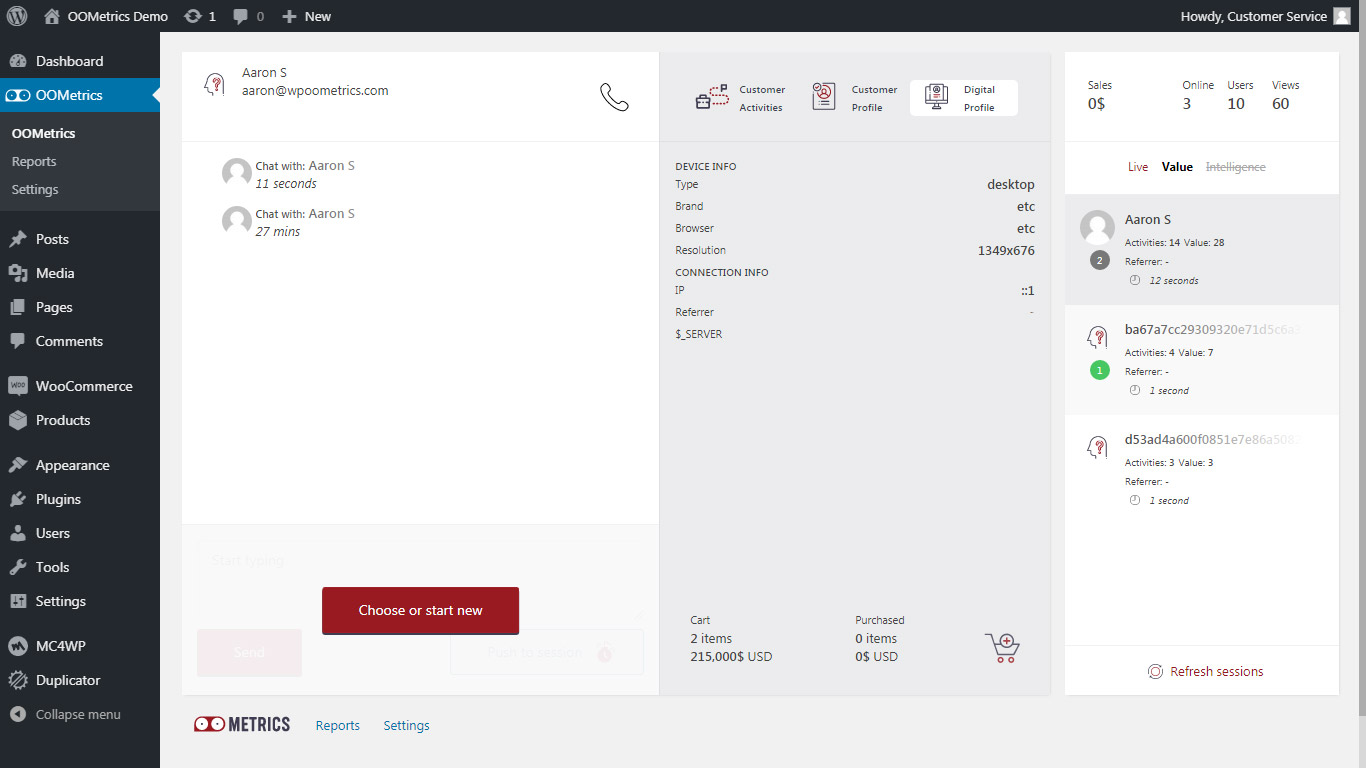Open Howdy, Customer Service account menu

pos(1265,16)
